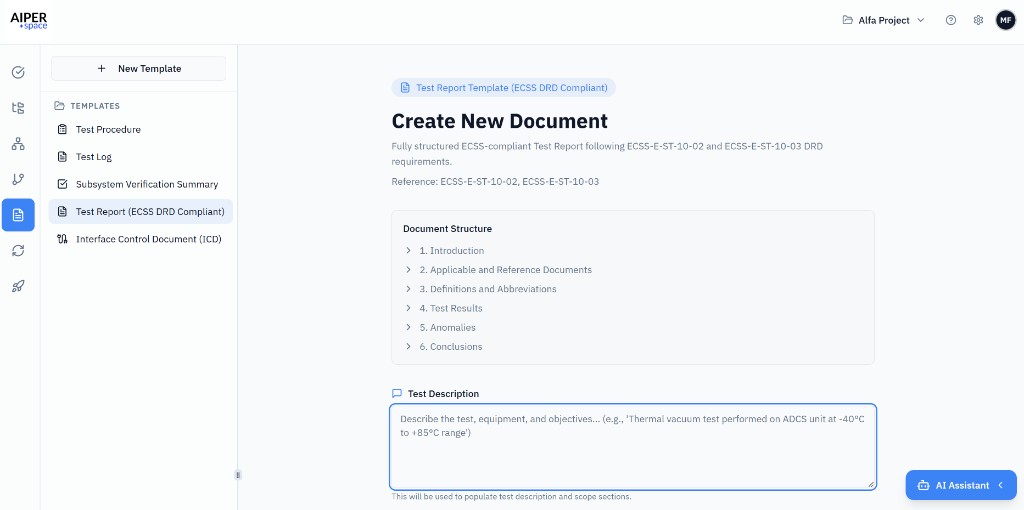
Task: Click the AIPER space logo
Action: click(x=29, y=20)
